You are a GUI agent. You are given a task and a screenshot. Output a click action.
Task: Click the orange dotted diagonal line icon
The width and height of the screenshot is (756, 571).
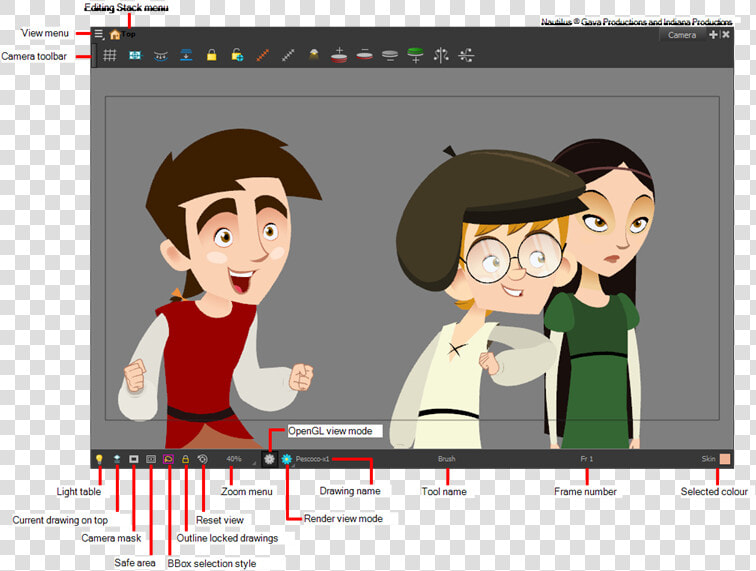click(262, 55)
